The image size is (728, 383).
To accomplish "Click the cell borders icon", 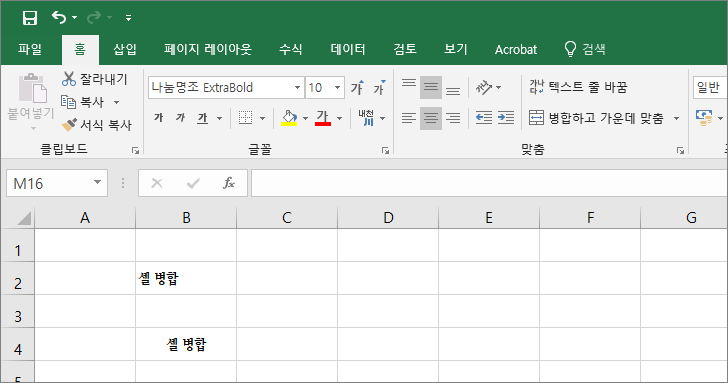I will pyautogui.click(x=245, y=118).
